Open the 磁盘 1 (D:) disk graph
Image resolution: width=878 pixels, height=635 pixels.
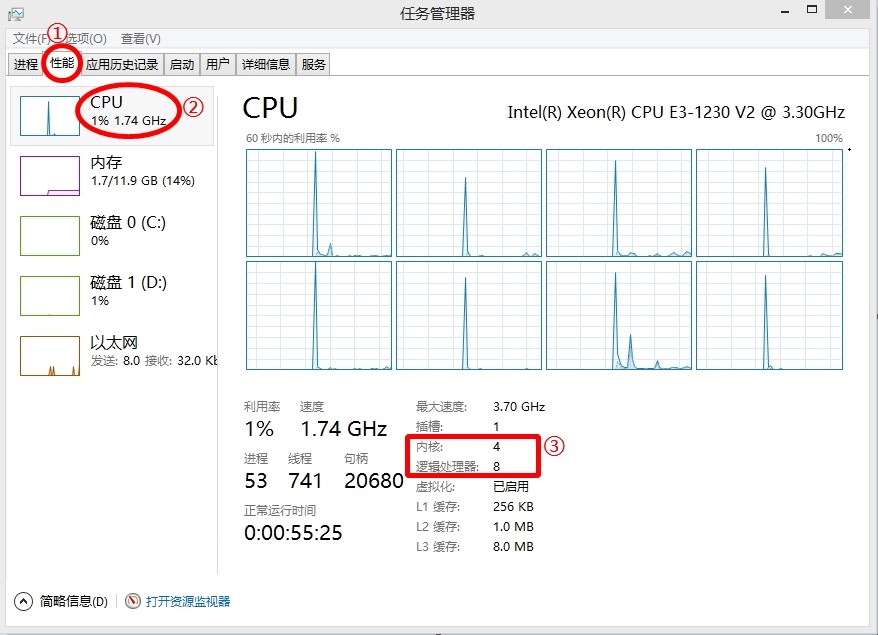[x=50, y=296]
